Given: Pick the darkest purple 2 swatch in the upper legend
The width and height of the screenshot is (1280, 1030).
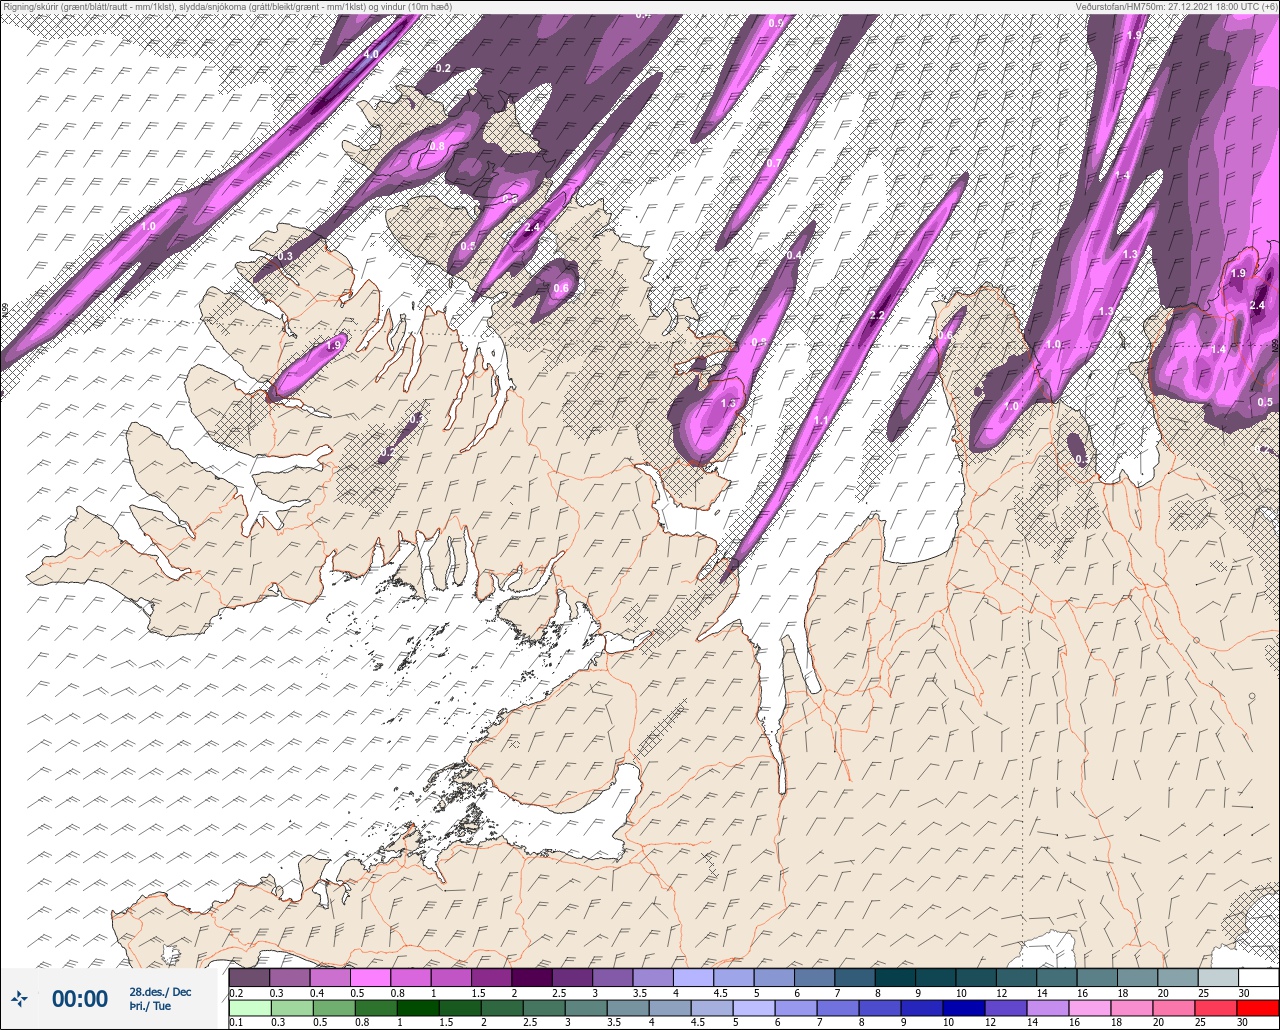Looking at the screenshot, I should tap(532, 977).
